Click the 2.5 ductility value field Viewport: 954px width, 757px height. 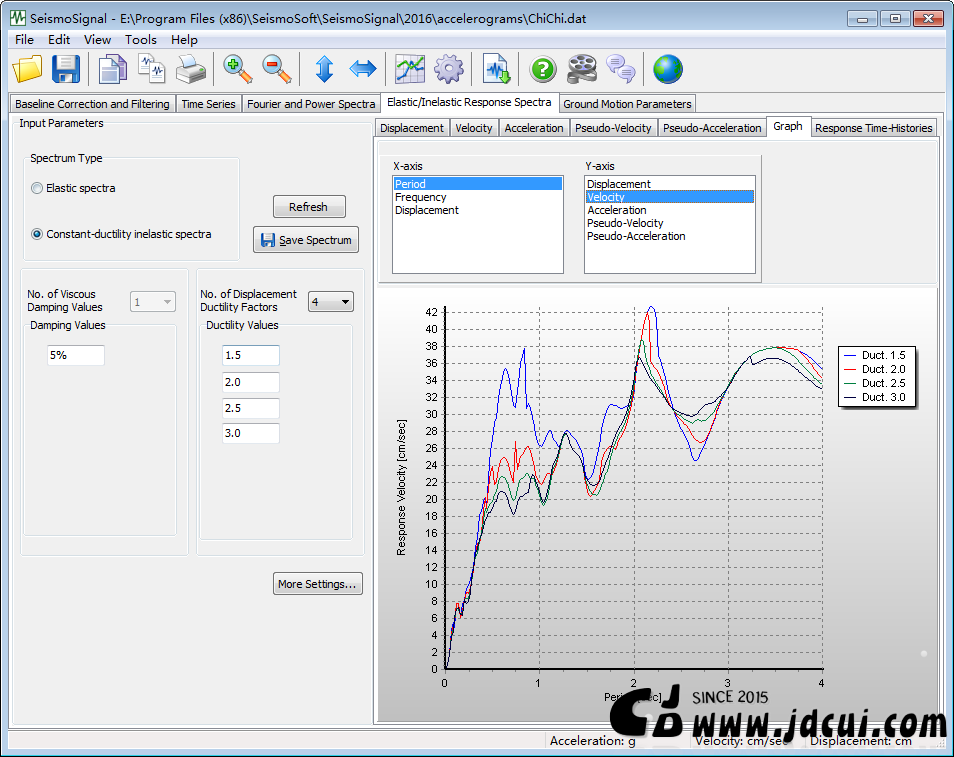251,408
